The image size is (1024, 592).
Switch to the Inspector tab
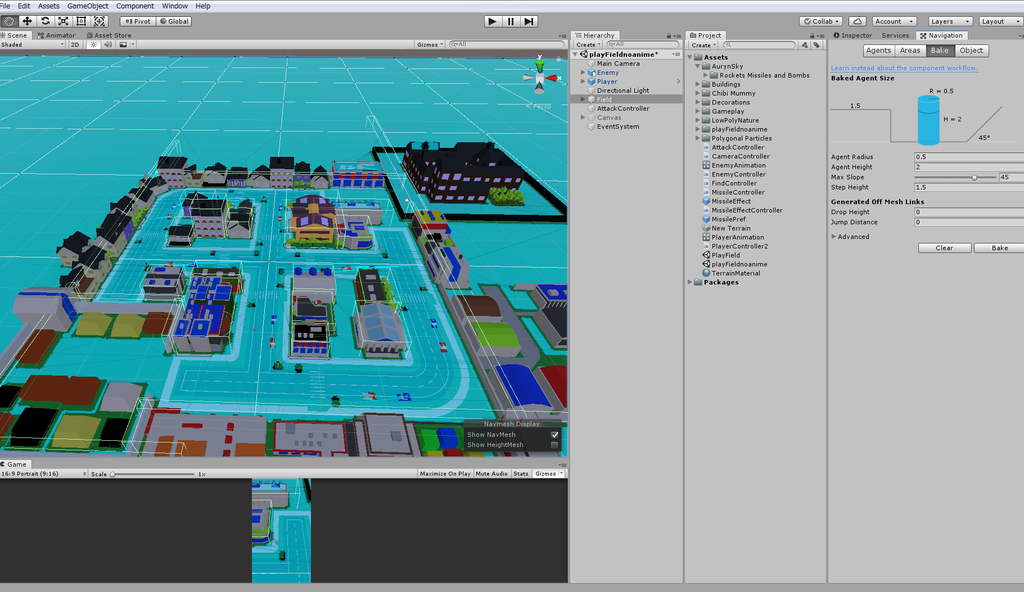(853, 35)
